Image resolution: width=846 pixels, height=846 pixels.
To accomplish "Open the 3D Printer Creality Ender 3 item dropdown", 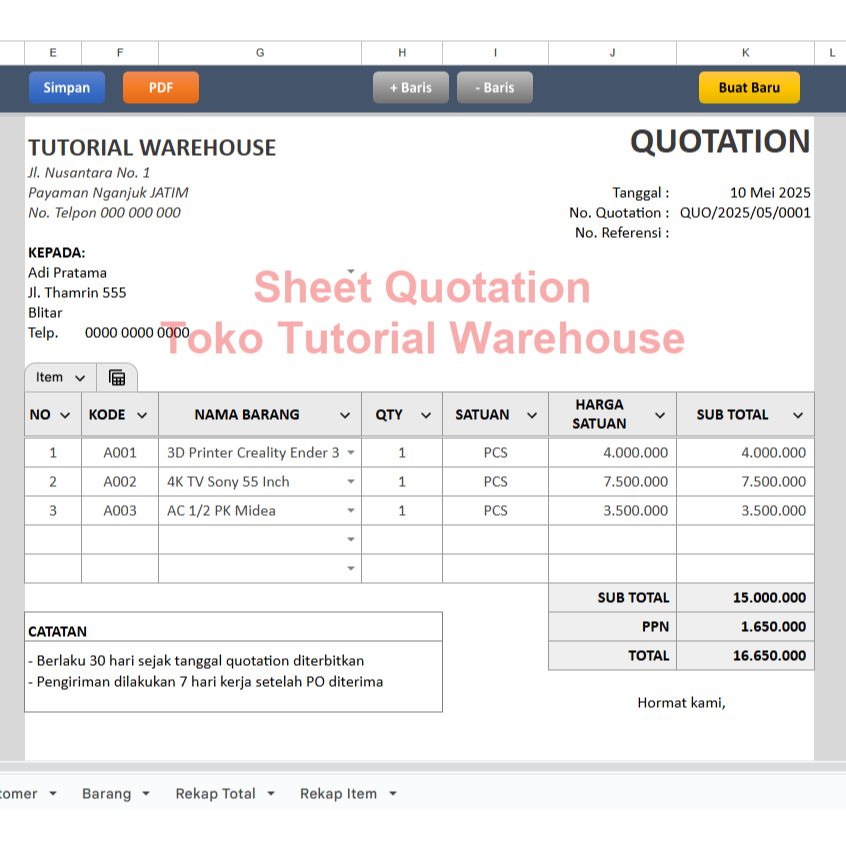I will 350,452.
